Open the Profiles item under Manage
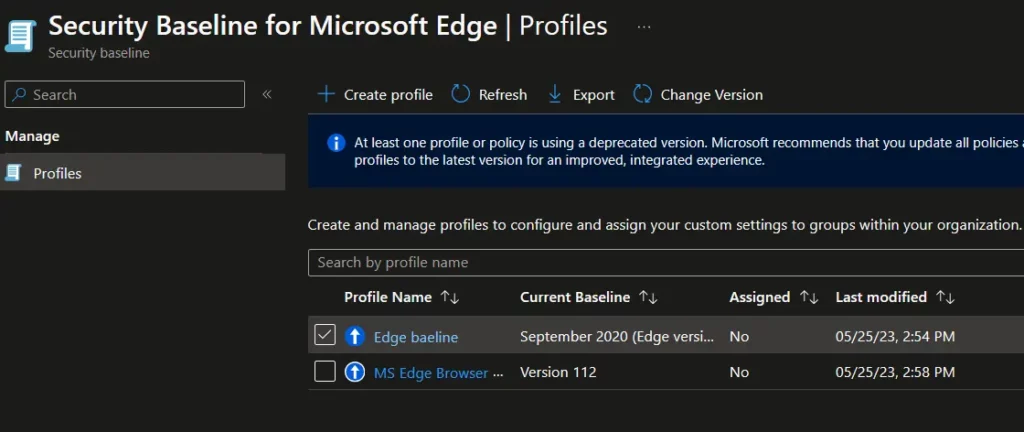 (142, 173)
